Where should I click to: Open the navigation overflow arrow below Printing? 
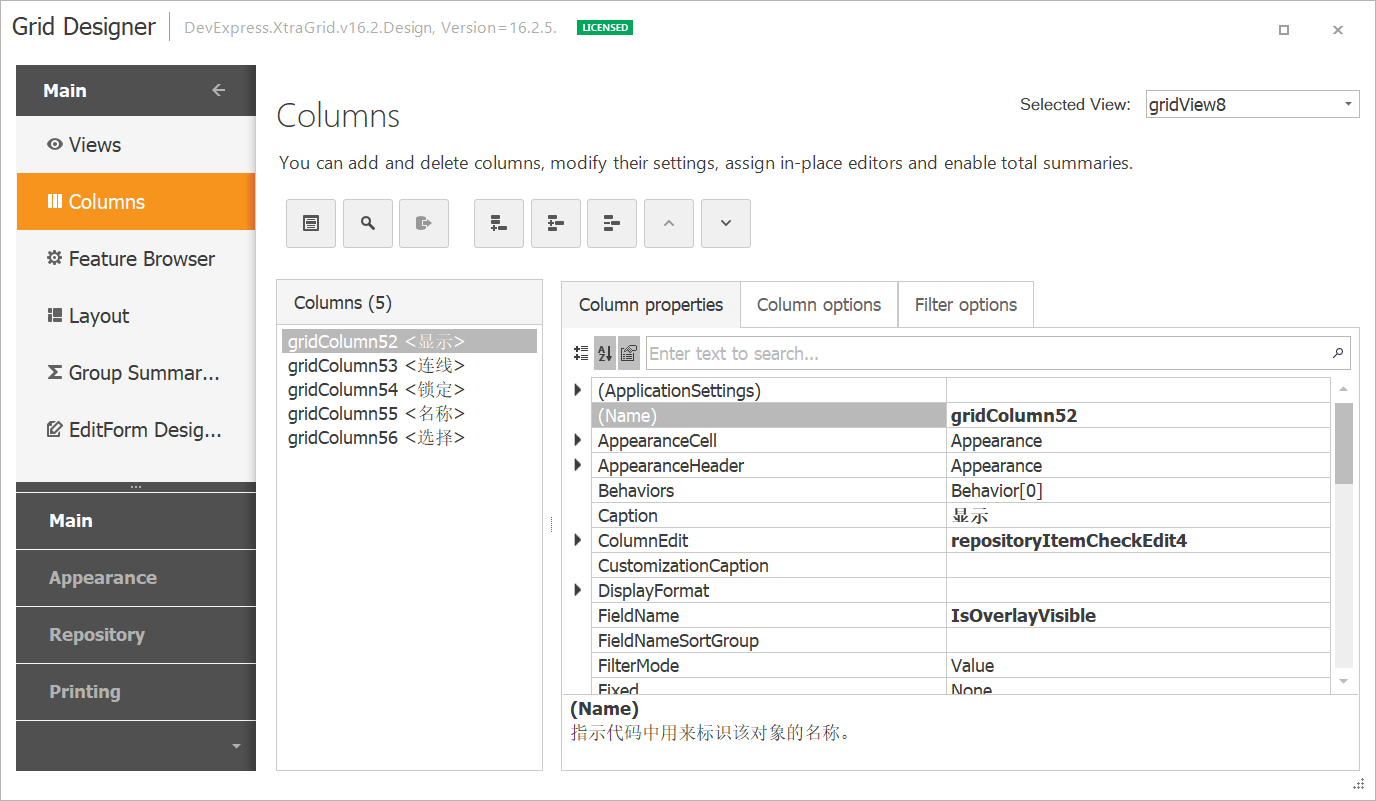click(x=236, y=746)
